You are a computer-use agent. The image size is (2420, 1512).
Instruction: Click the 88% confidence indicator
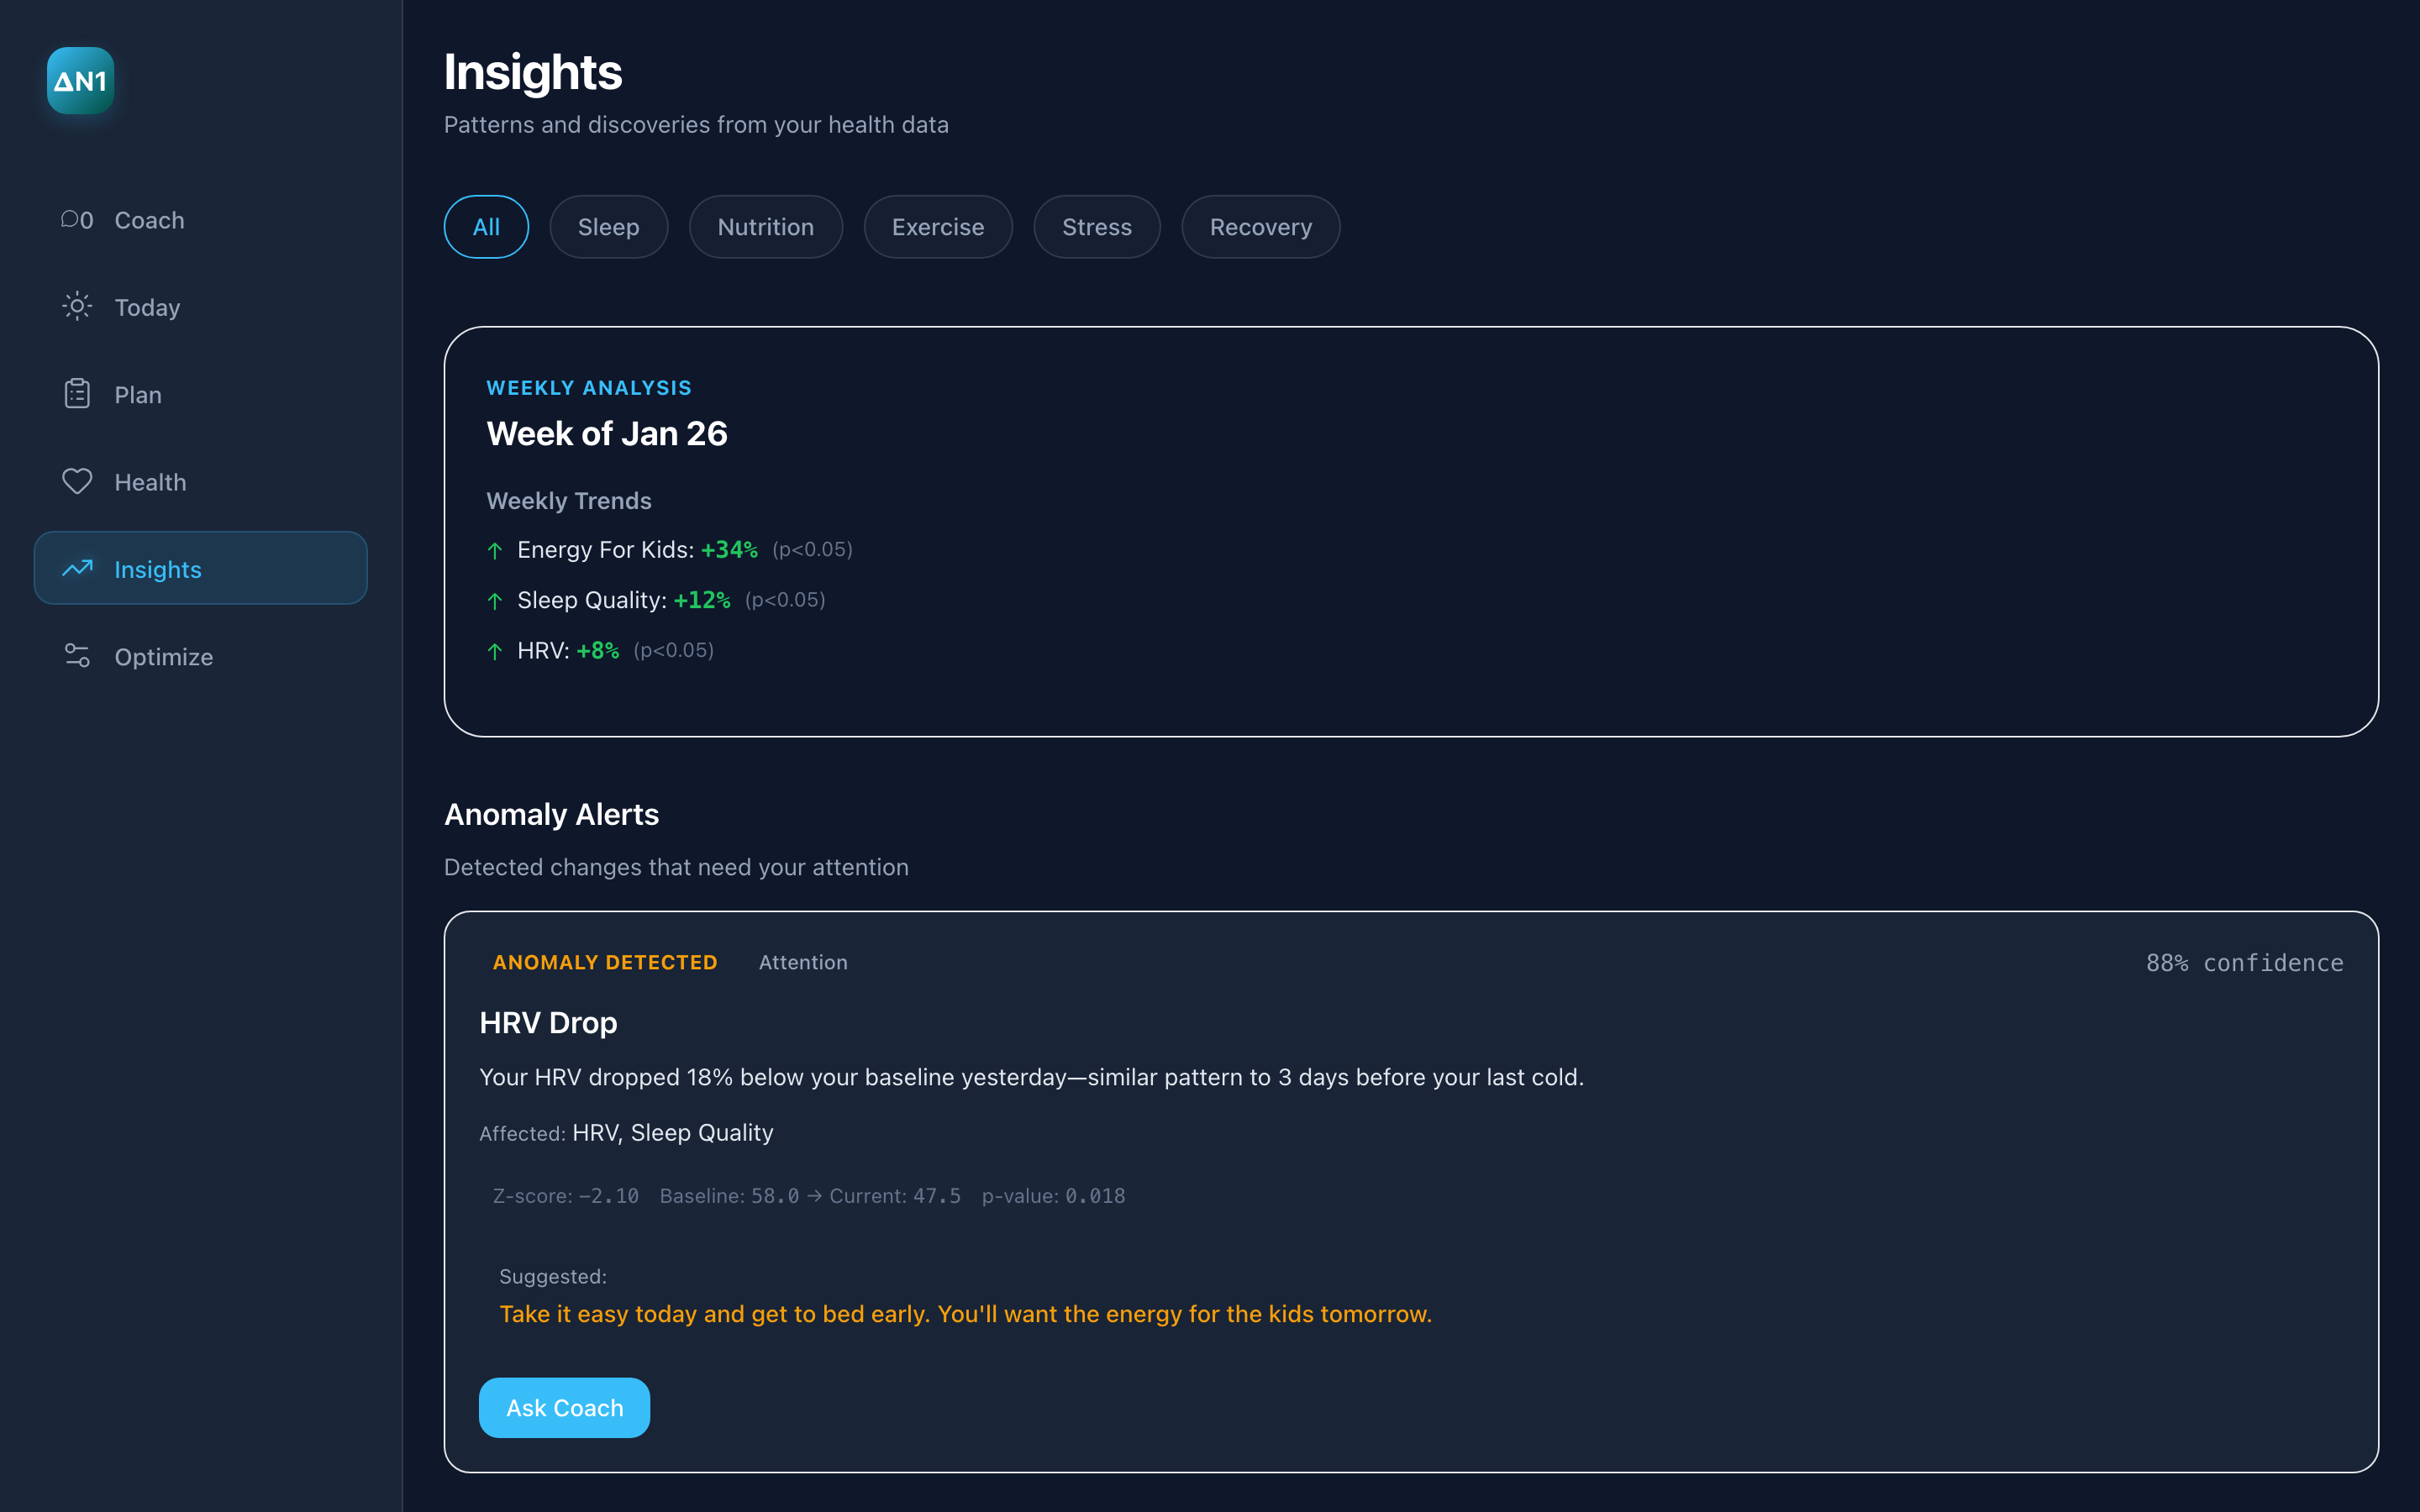(2244, 962)
